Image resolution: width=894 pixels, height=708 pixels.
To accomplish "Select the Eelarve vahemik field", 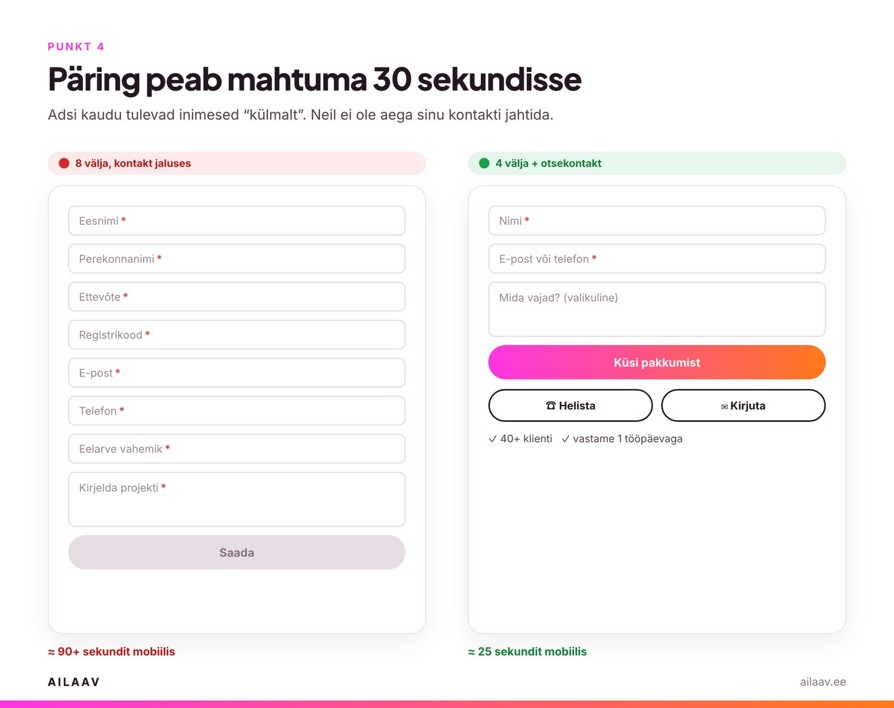I will tap(237, 449).
